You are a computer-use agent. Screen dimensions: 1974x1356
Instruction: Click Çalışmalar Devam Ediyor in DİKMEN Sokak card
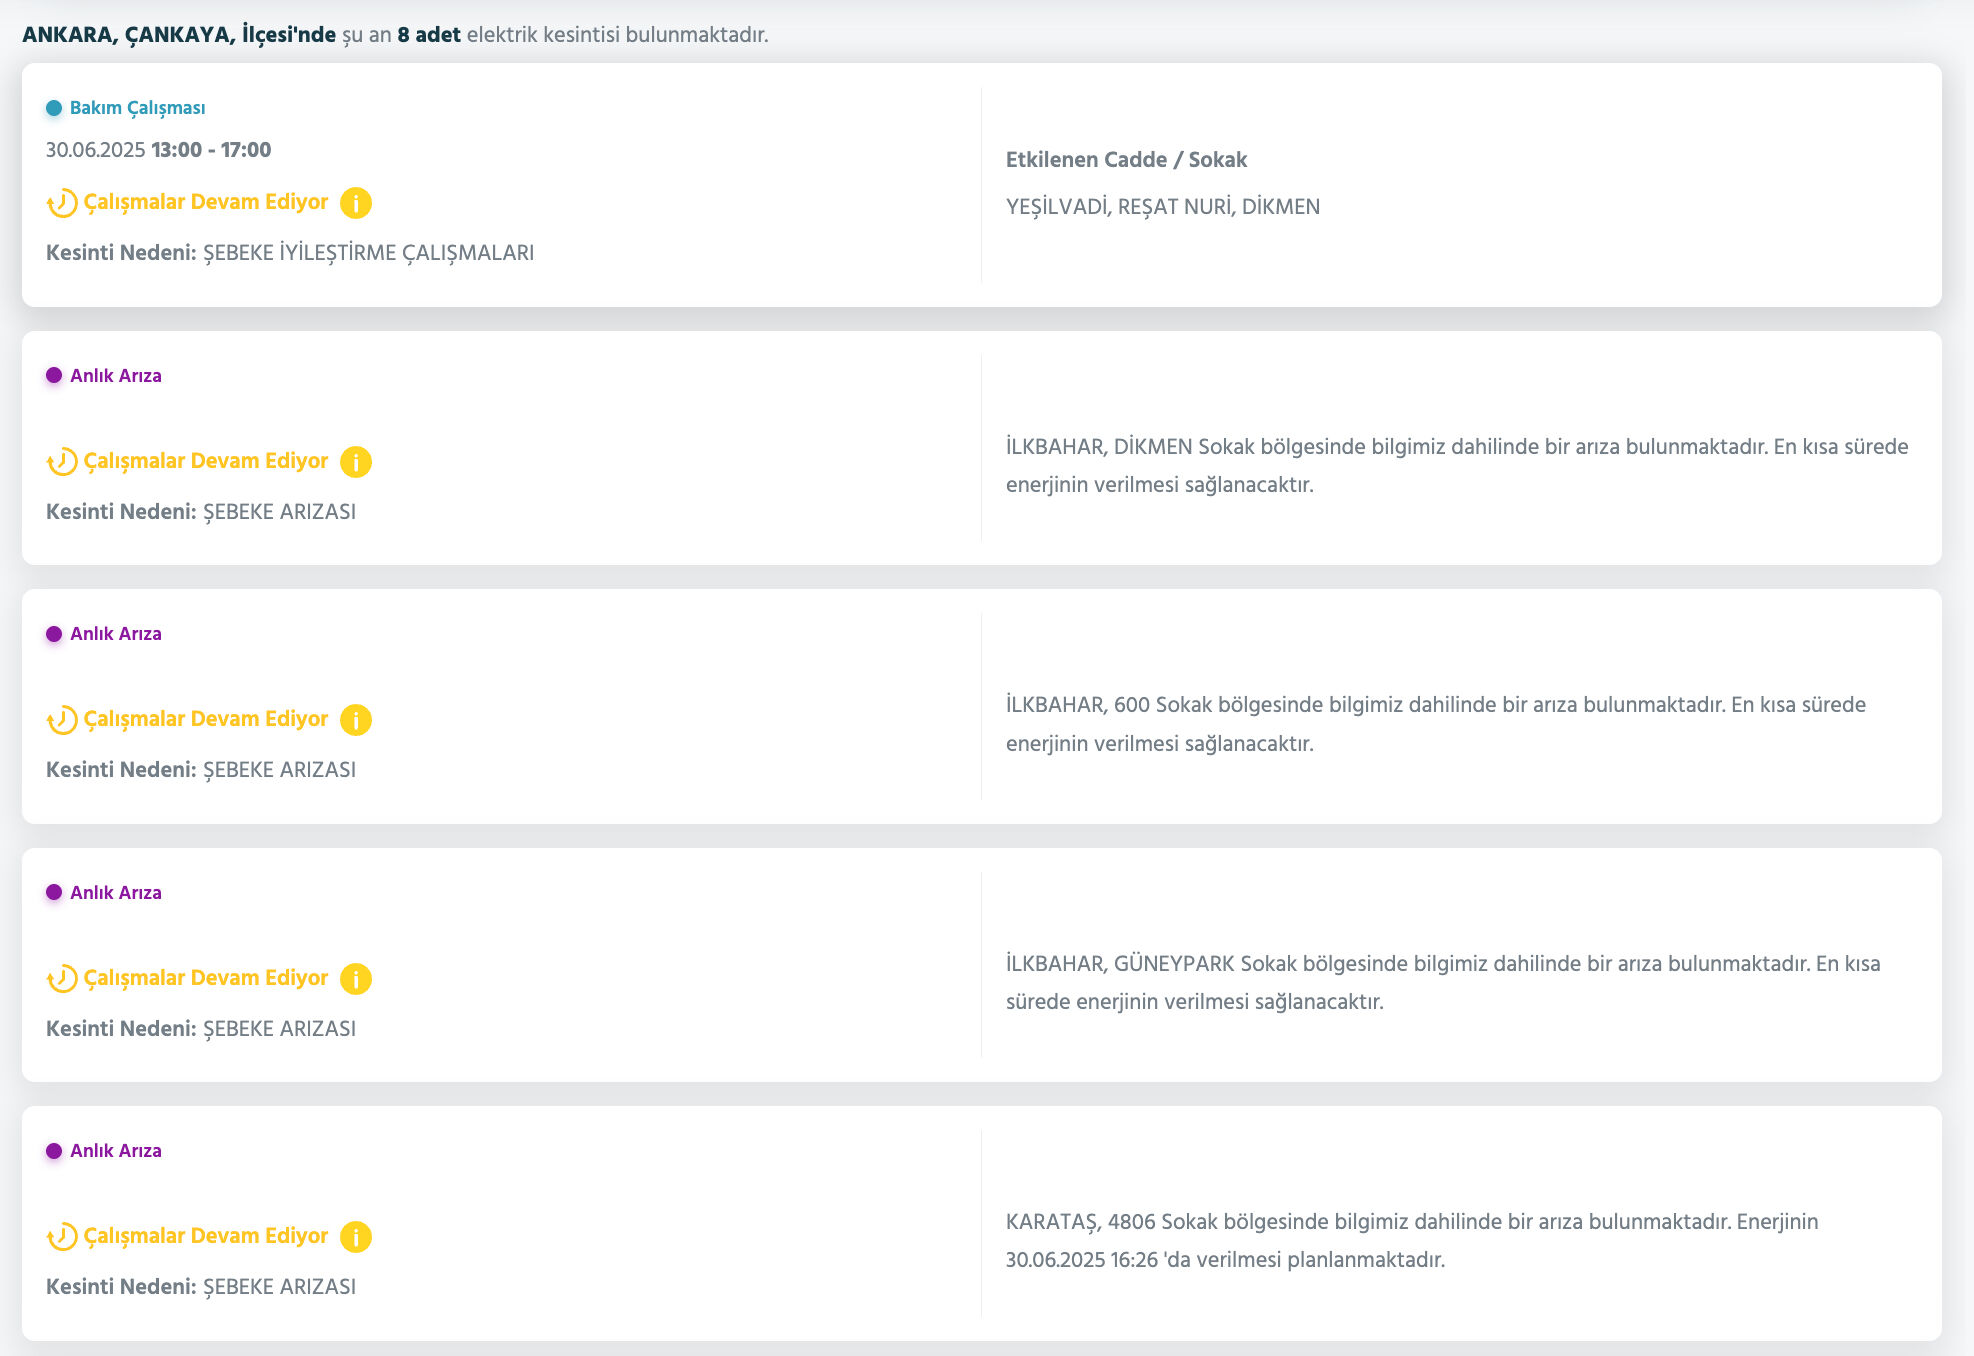[x=205, y=461]
